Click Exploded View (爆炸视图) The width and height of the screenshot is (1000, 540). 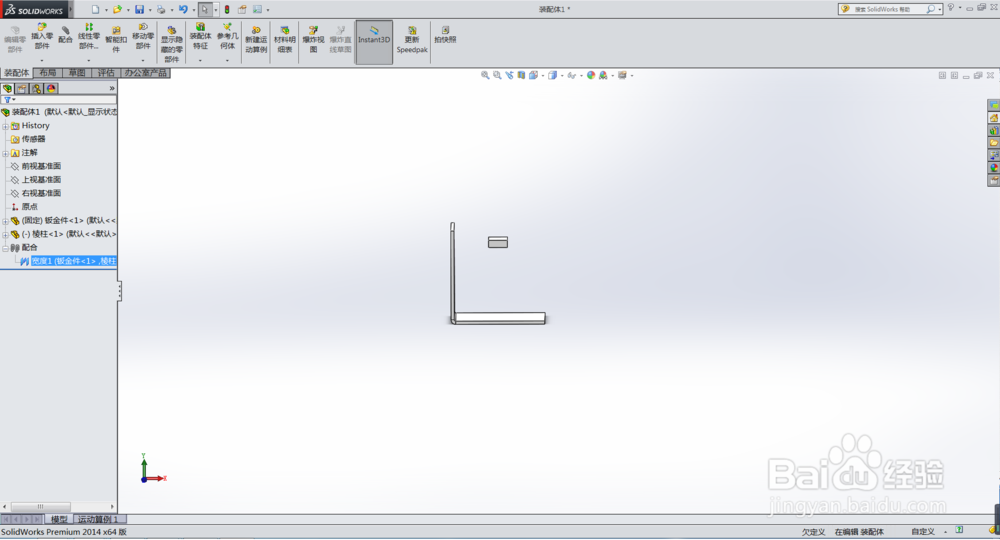313,40
